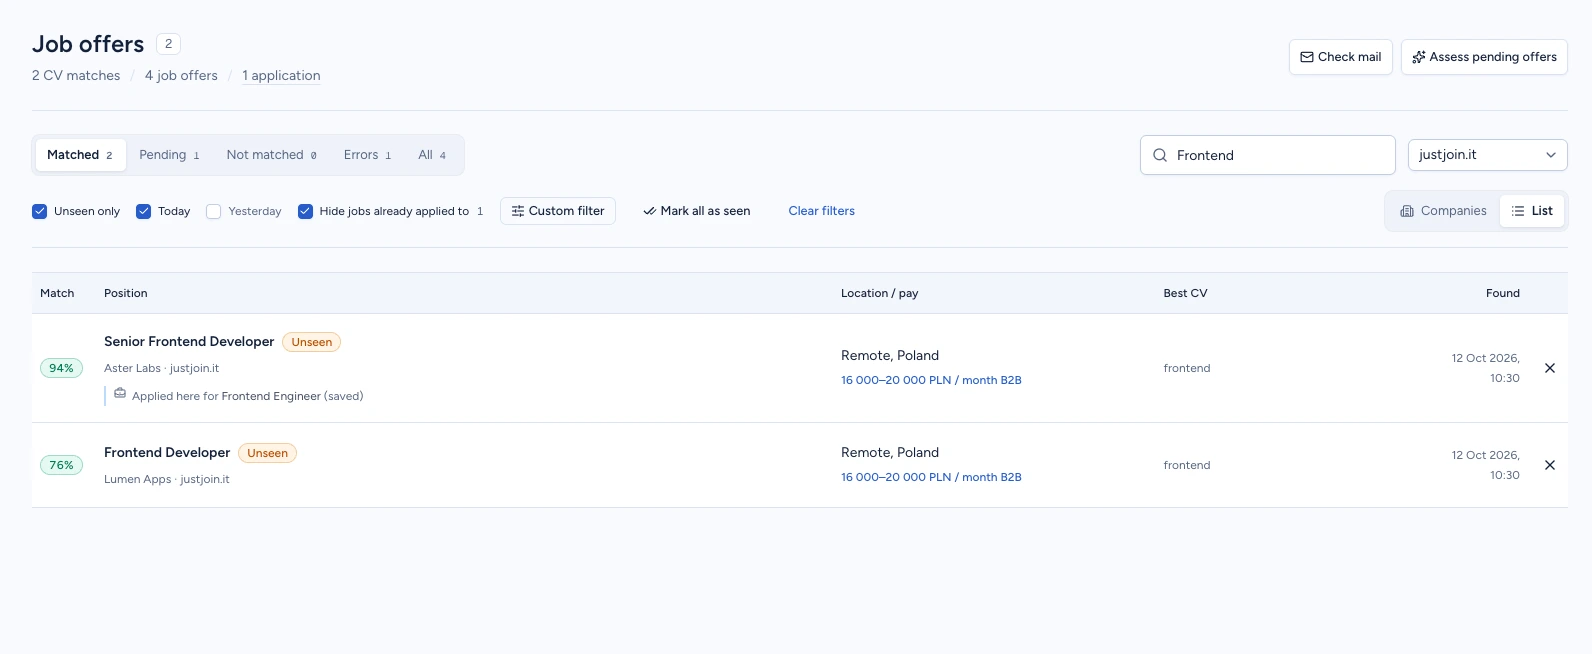Screen dimensions: 1592x654
Task: Click the Job offers count badge
Action: pos(169,44)
